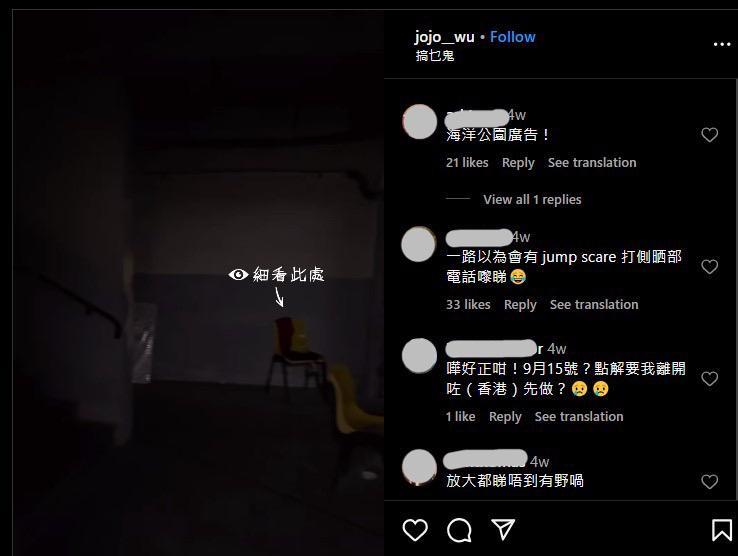The width and height of the screenshot is (738, 556).
Task: Click the dark video on the chair
Action: tap(297, 353)
